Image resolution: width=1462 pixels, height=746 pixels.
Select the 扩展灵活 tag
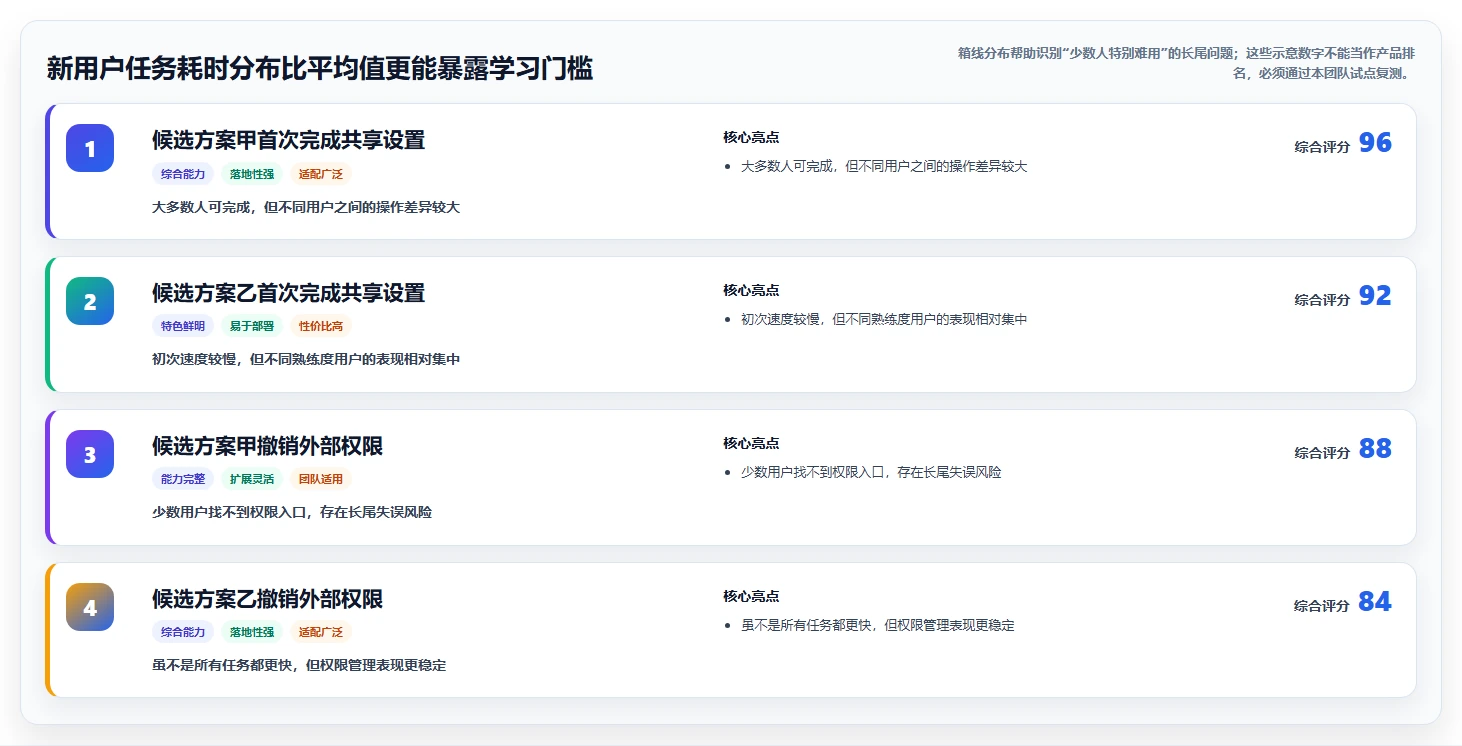[252, 479]
